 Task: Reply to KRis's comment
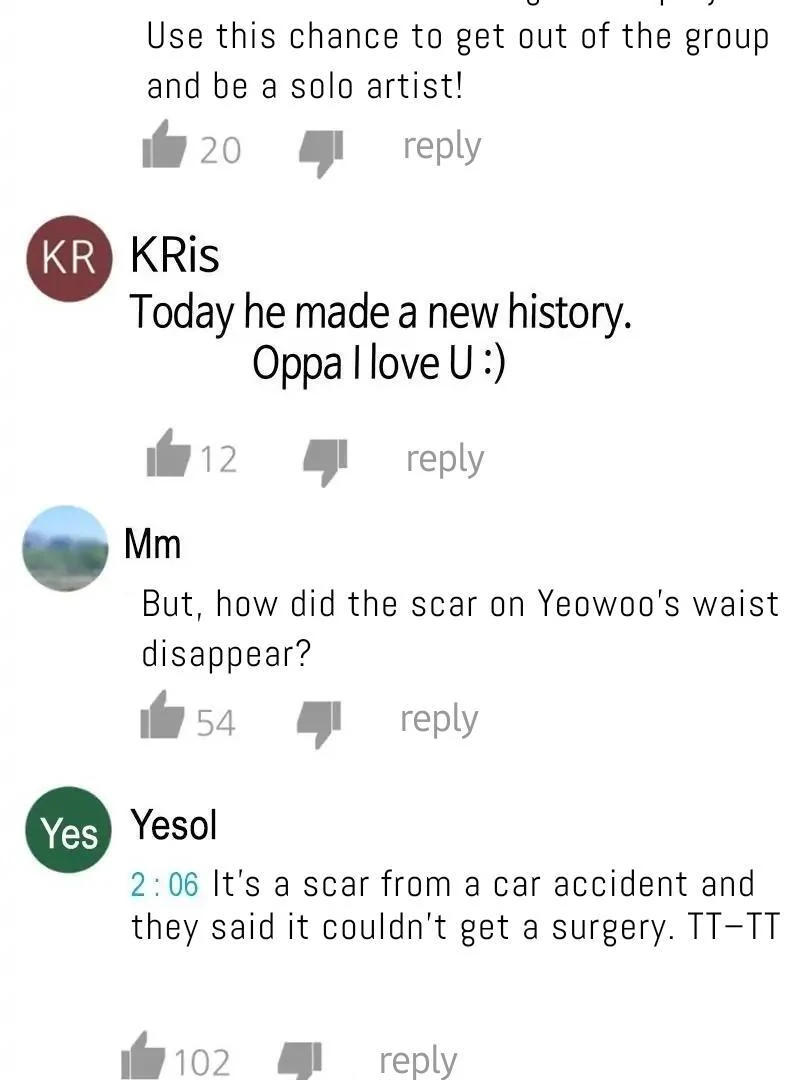click(x=444, y=459)
